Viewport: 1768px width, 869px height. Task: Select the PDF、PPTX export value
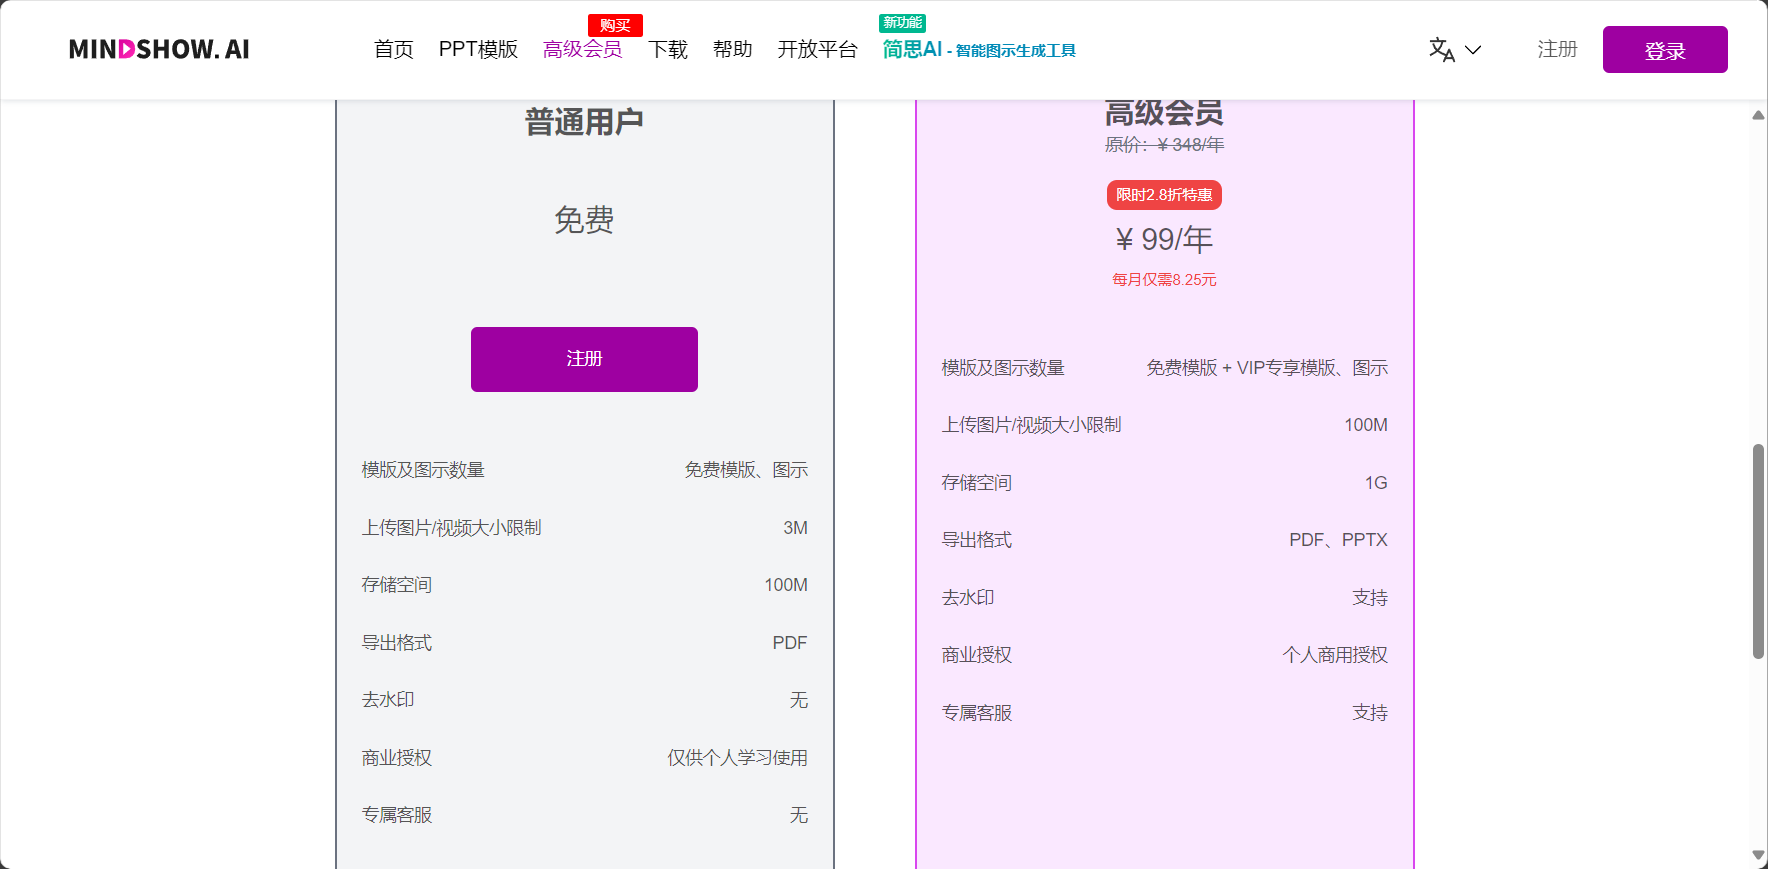point(1338,540)
